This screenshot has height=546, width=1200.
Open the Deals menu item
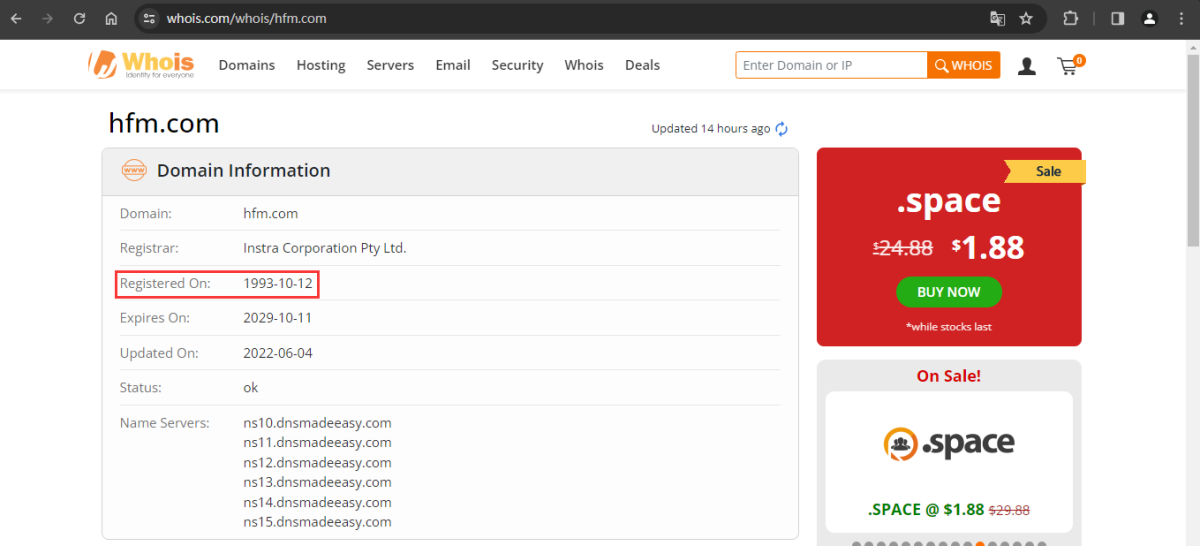pos(642,65)
